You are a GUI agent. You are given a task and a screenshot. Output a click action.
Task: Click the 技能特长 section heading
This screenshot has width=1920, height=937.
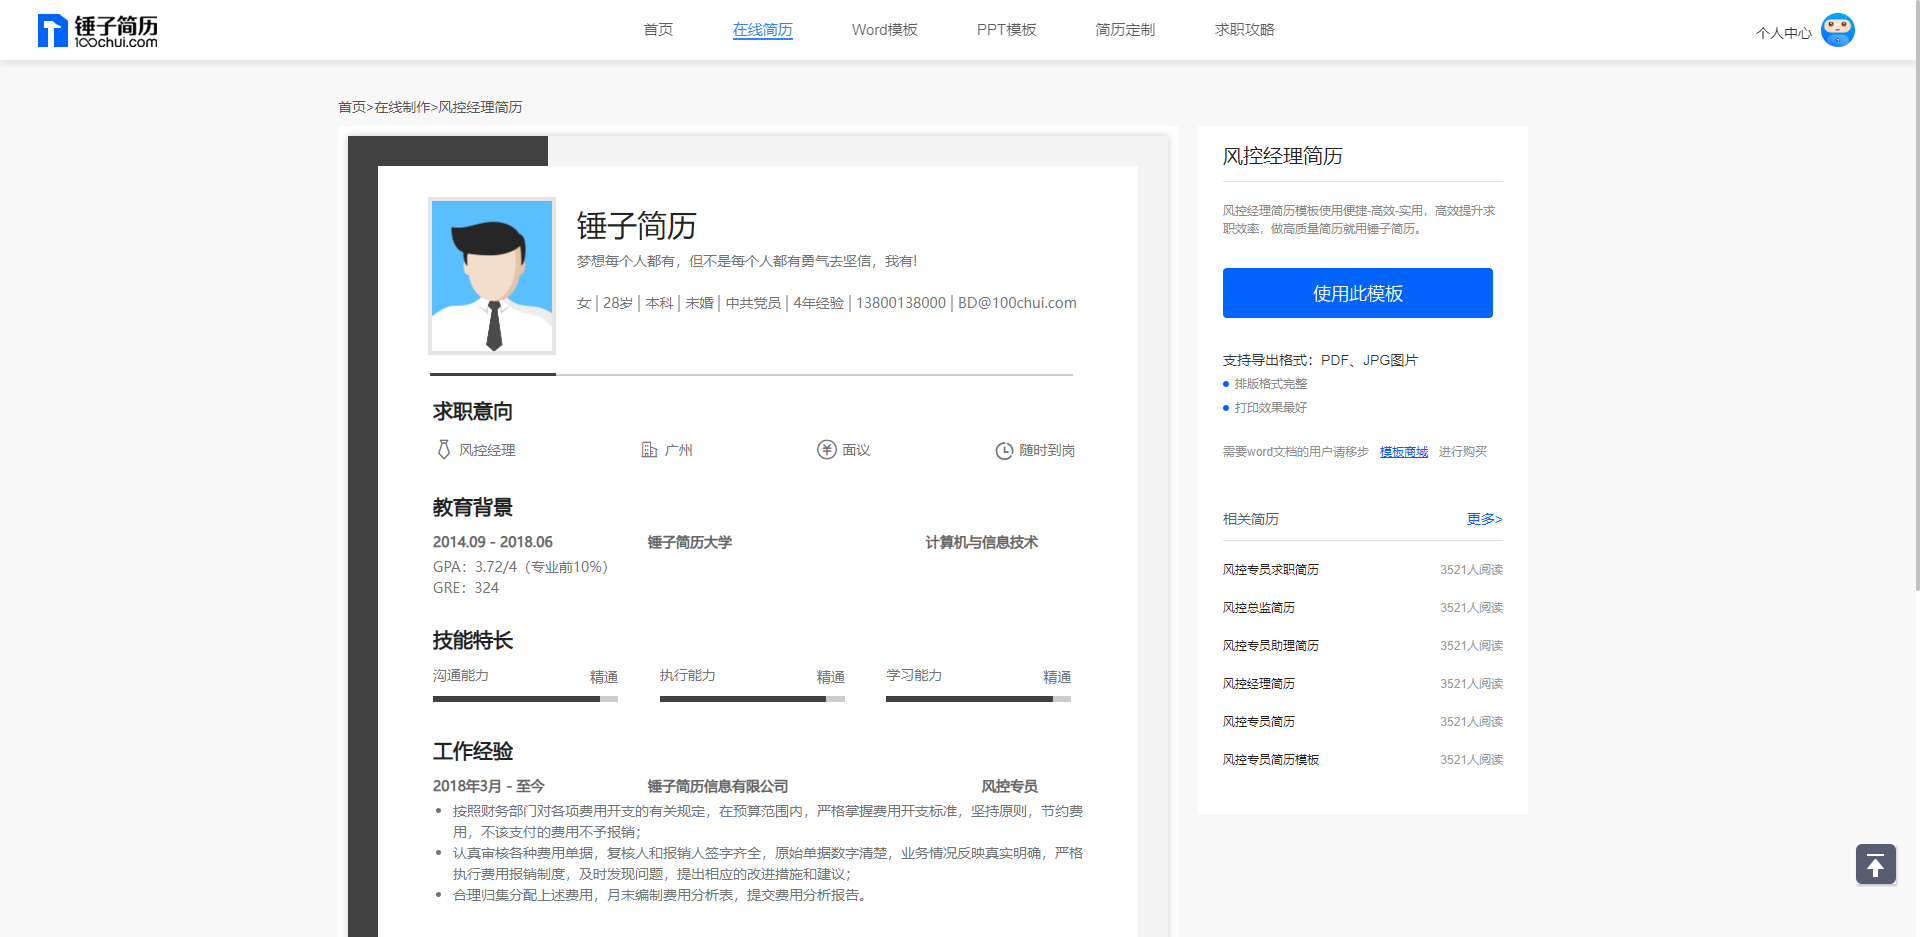[x=472, y=640]
